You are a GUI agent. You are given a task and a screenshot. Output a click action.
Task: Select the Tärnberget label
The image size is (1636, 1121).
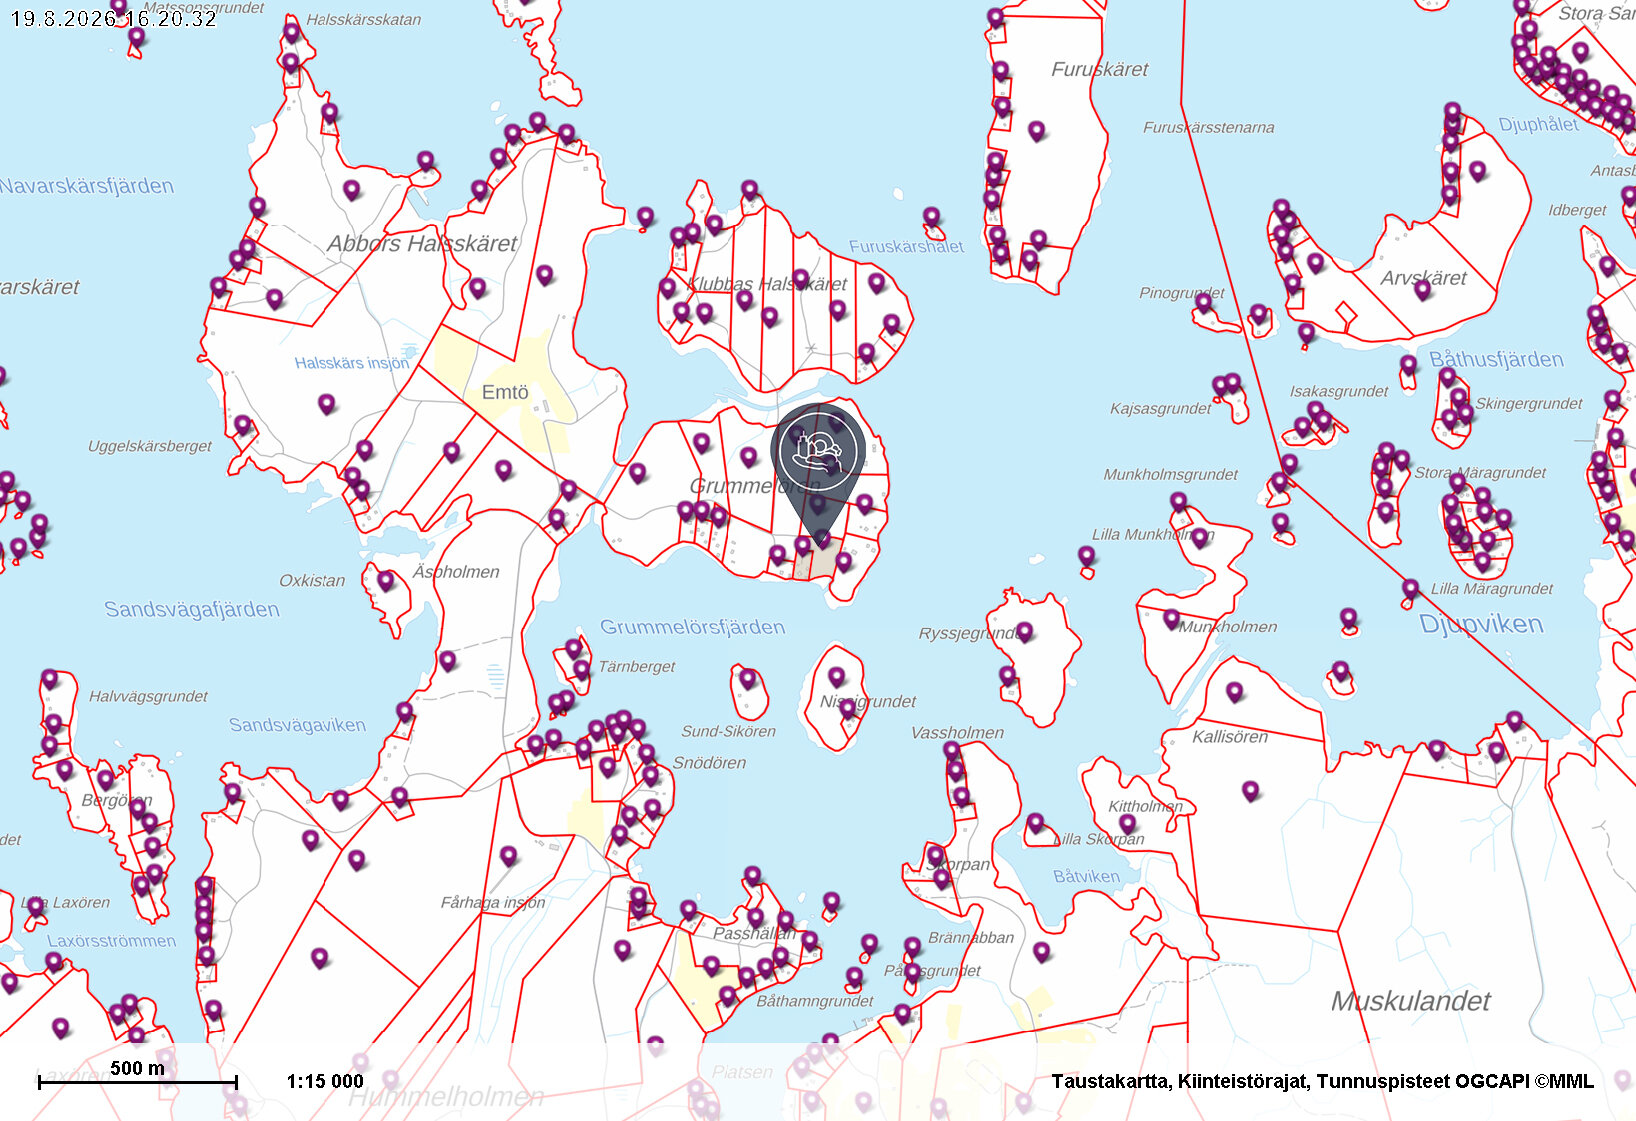point(636,667)
